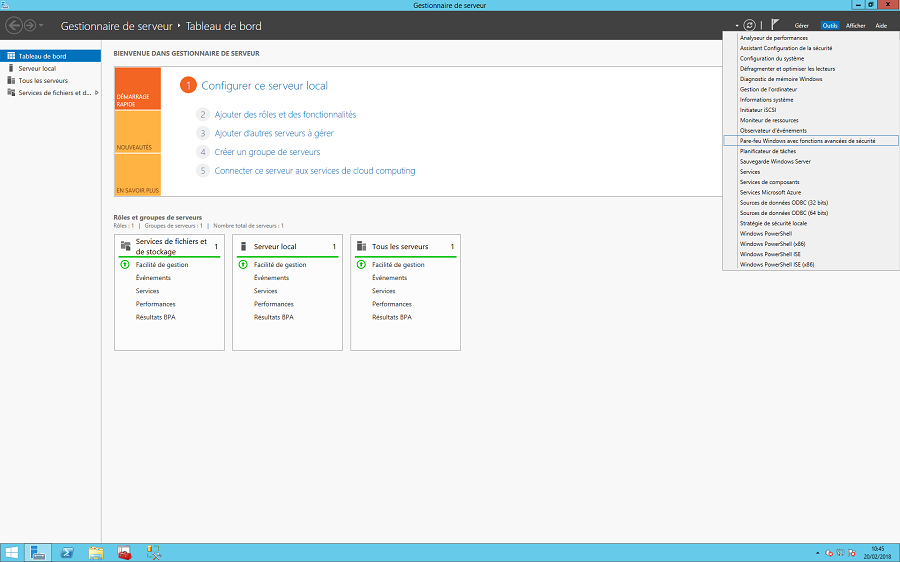Open Services de fichiers sidebar item

pyautogui.click(x=51, y=92)
